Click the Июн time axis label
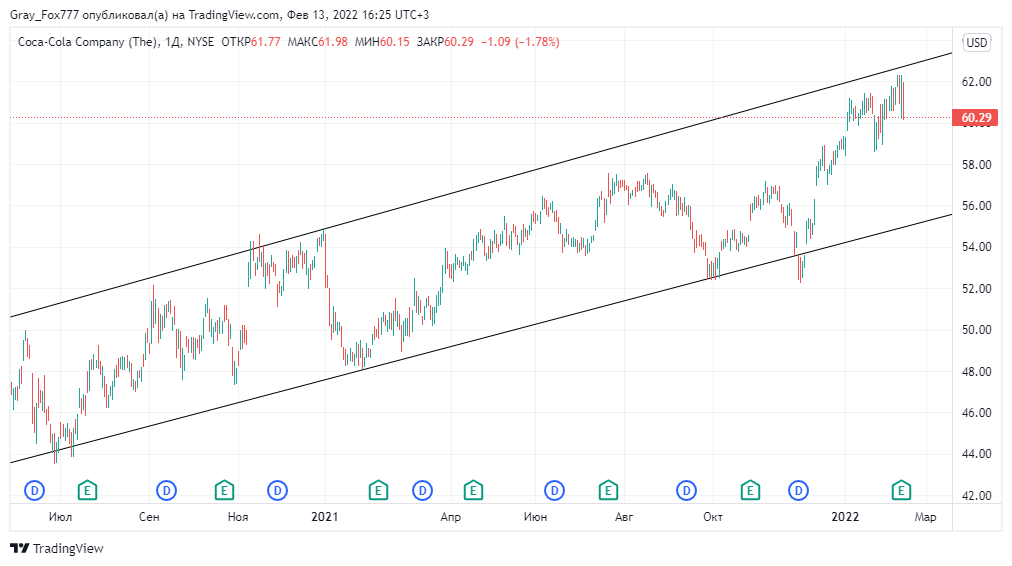Screen dimensions: 1012x566 pos(535,517)
